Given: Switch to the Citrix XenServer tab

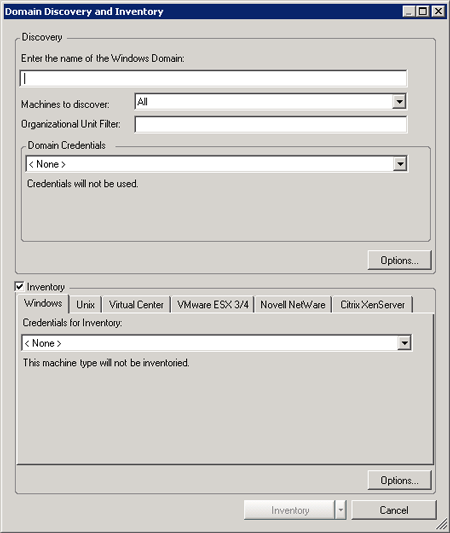Looking at the screenshot, I should click(373, 305).
